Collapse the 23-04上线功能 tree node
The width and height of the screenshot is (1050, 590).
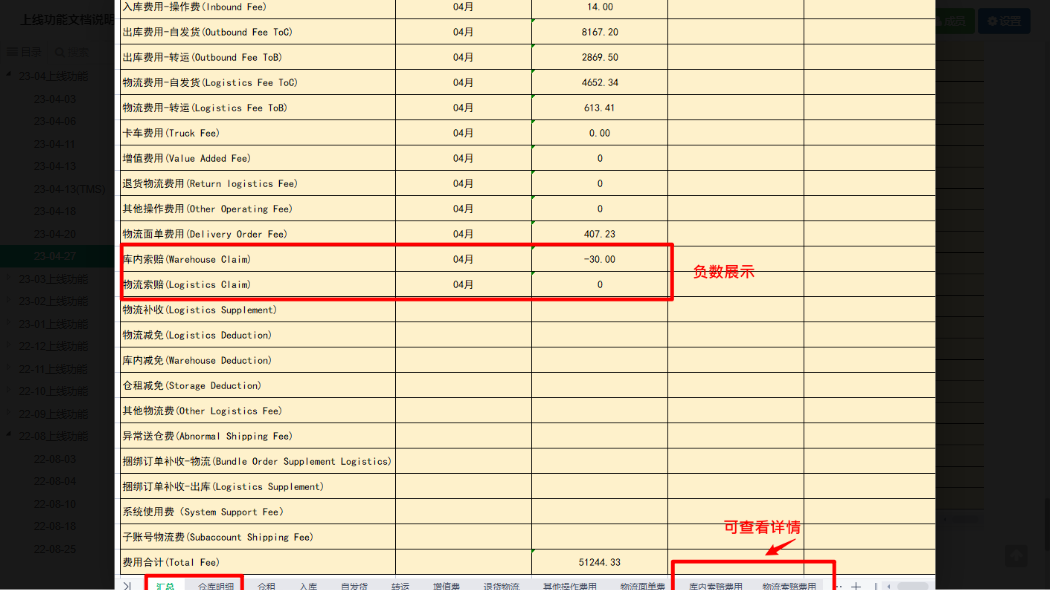click(9, 76)
